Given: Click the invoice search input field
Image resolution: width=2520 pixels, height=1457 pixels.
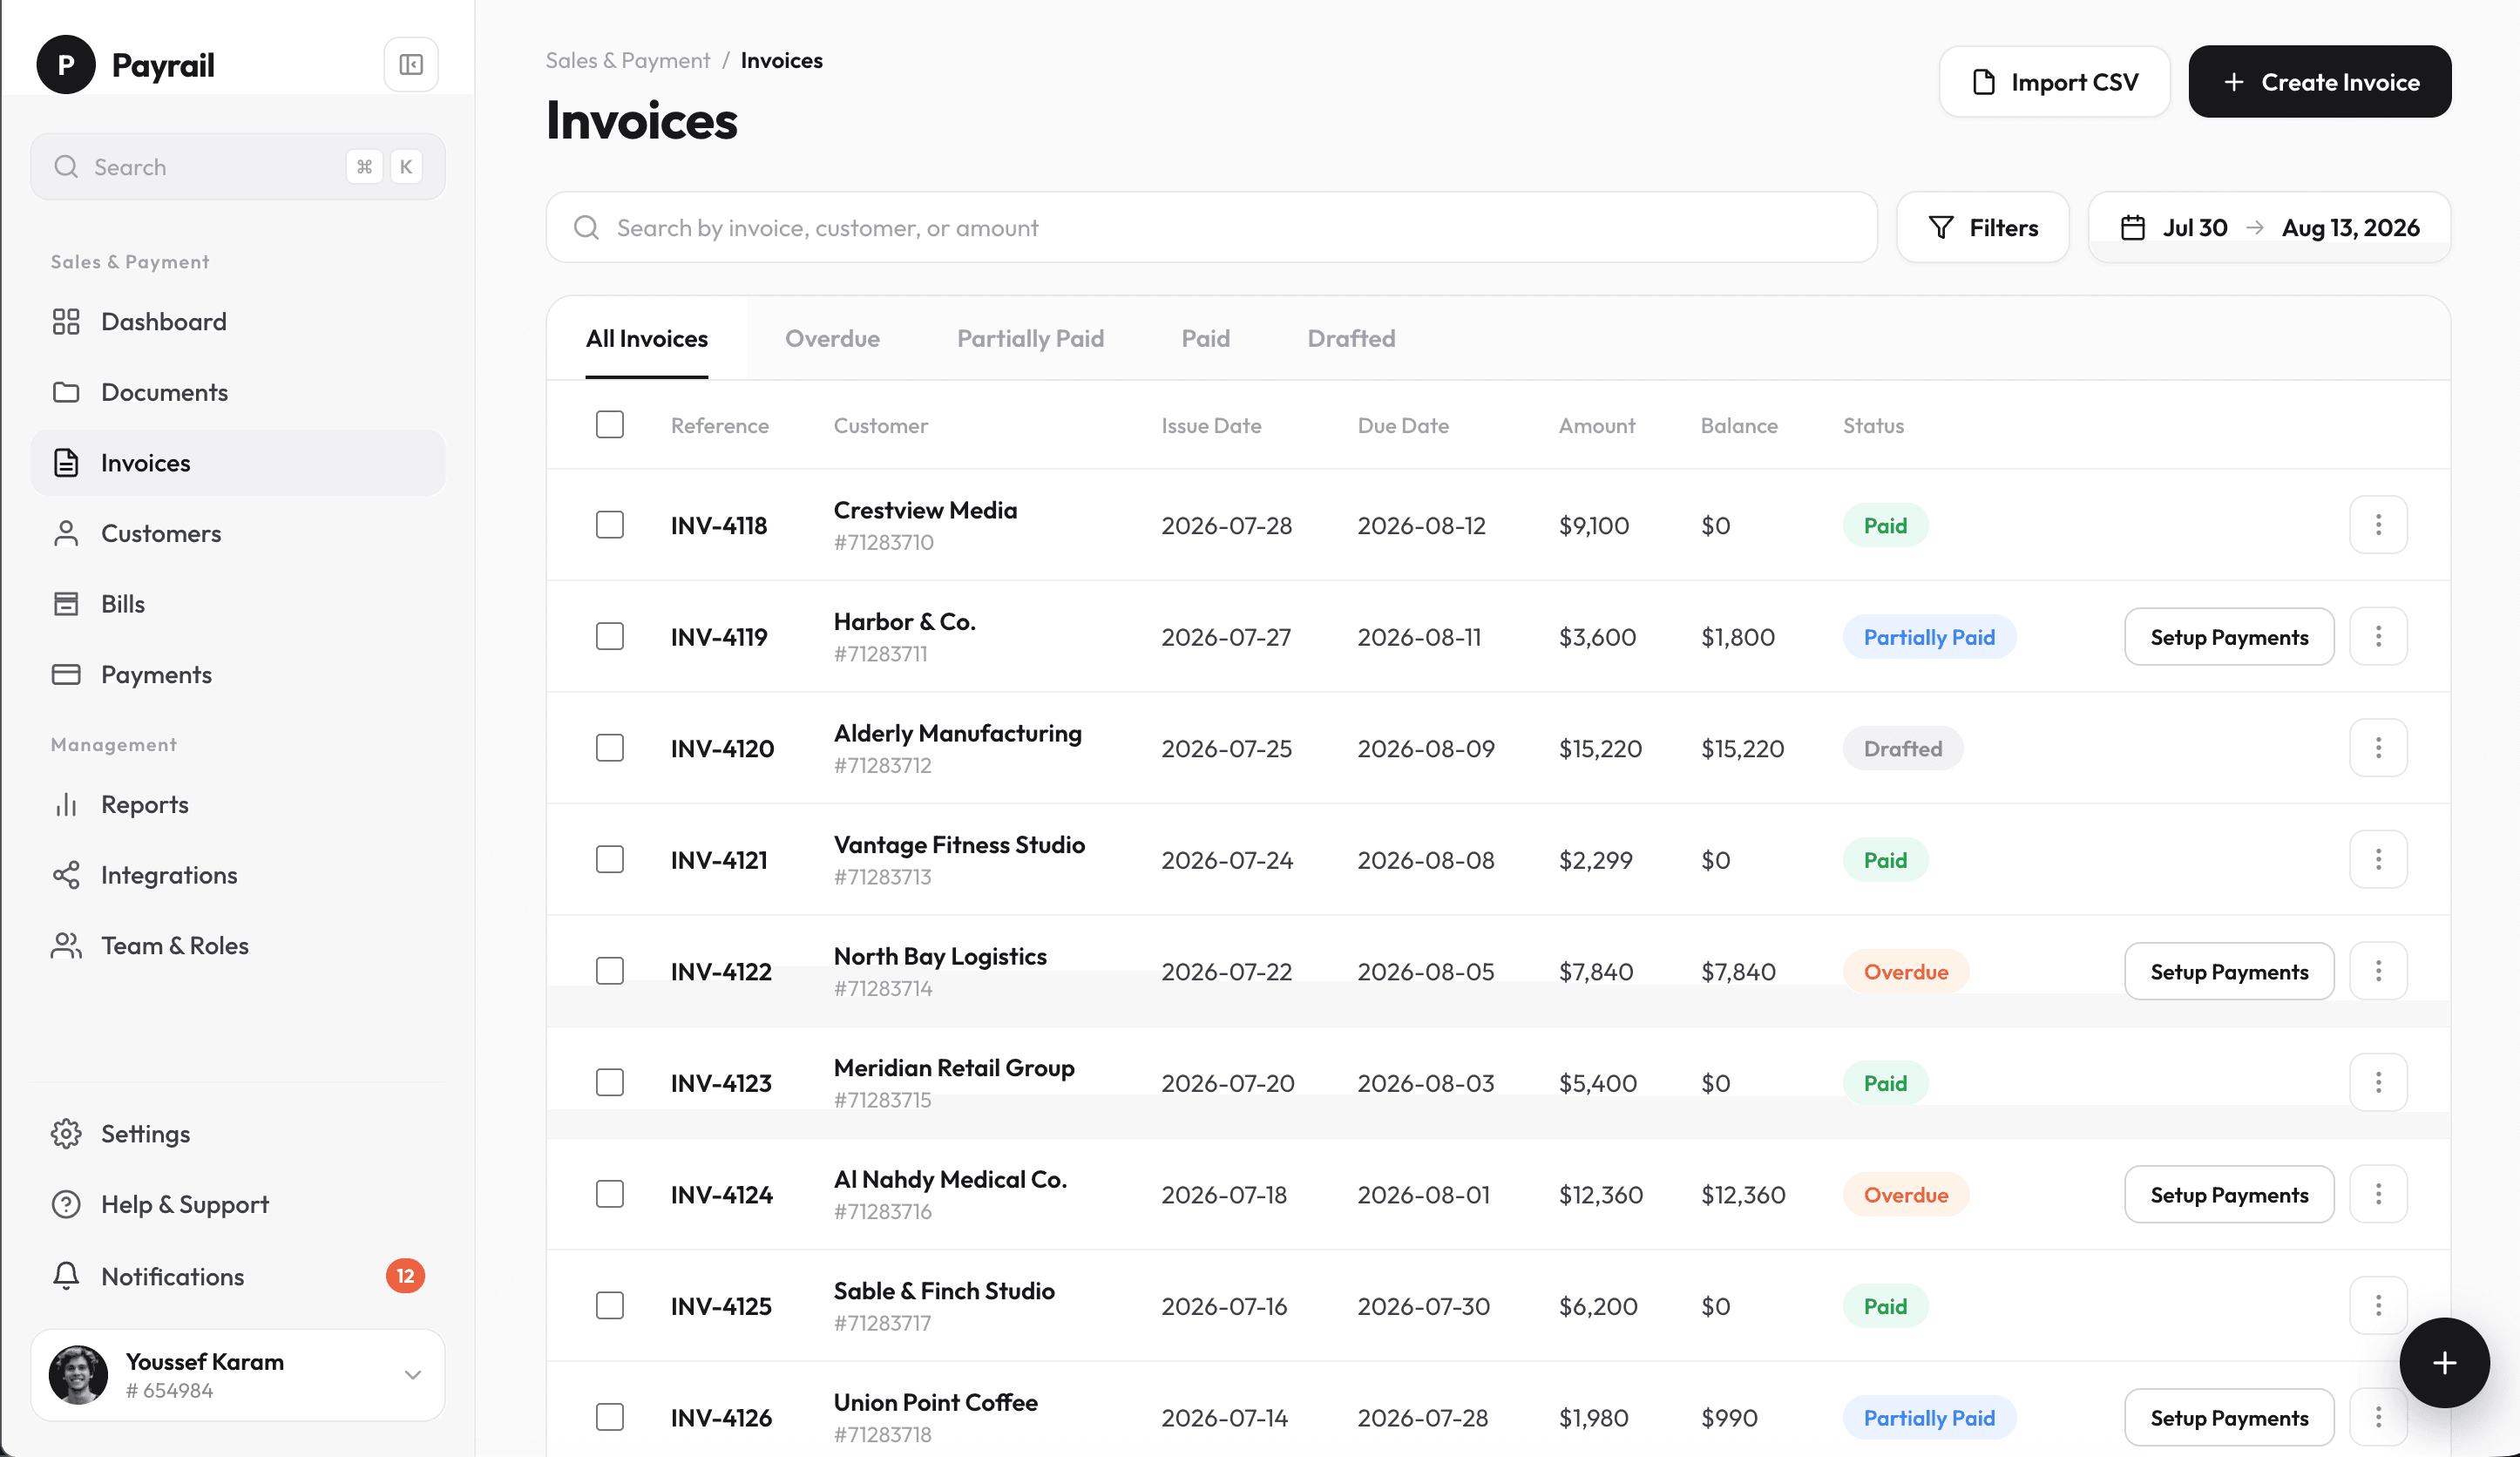Looking at the screenshot, I should tap(1211, 228).
